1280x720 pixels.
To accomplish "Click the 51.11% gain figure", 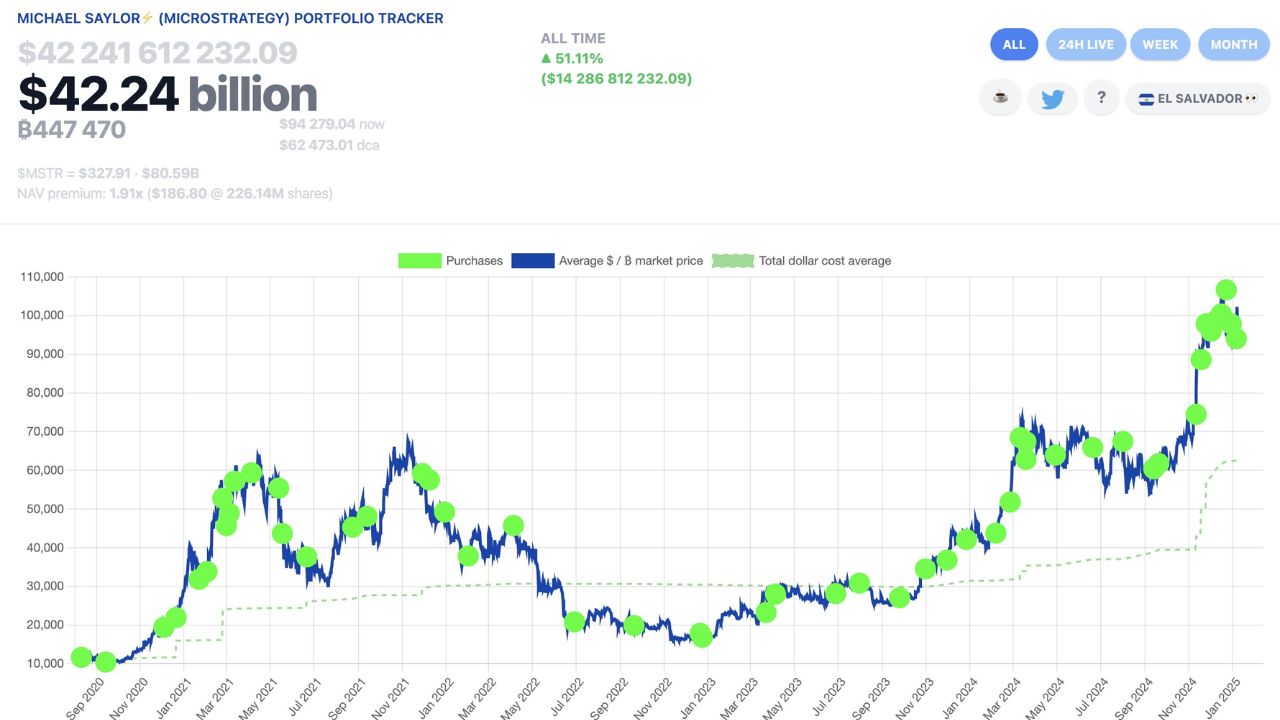I will click(573, 58).
